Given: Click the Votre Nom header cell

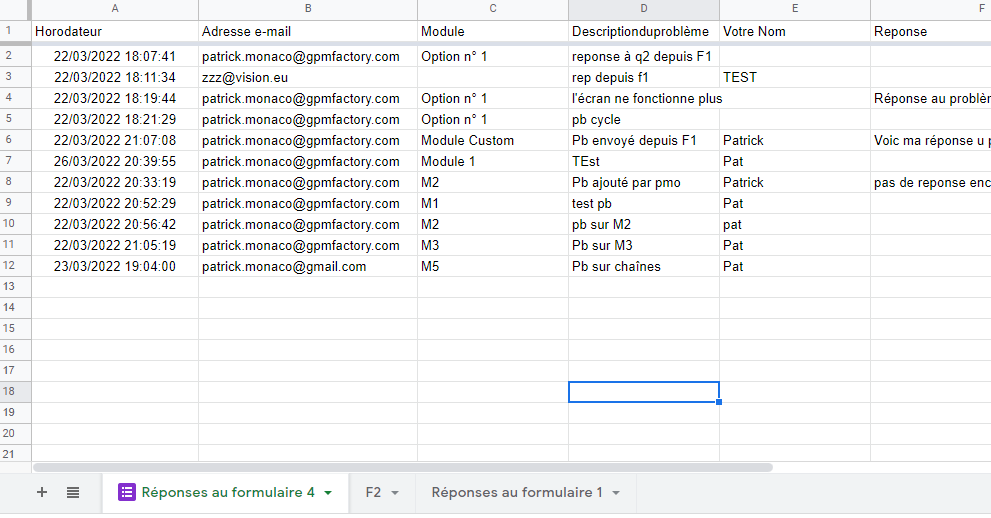Looking at the screenshot, I should pos(794,32).
